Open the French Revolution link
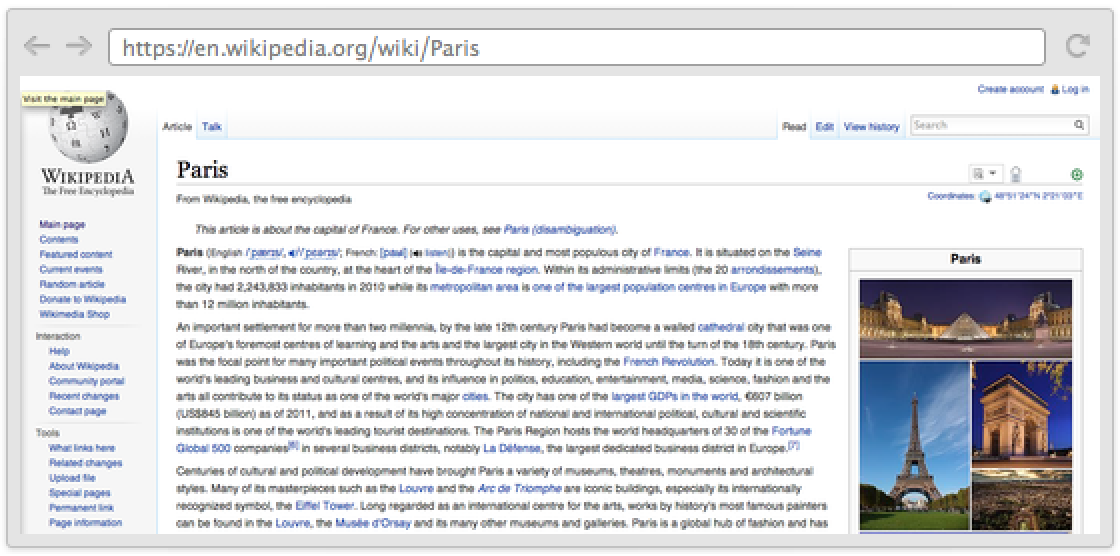 (x=668, y=361)
